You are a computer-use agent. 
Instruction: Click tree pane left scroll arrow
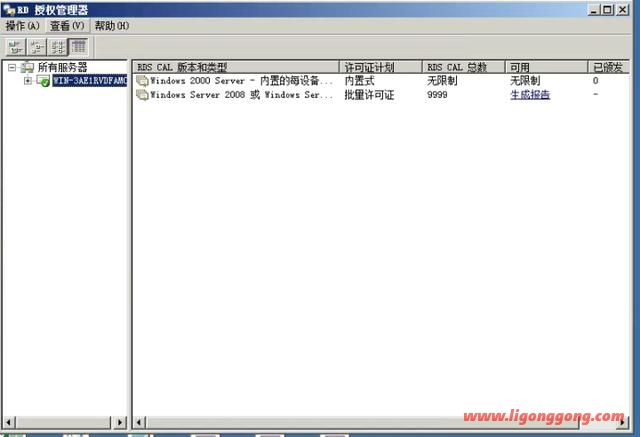pos(9,422)
